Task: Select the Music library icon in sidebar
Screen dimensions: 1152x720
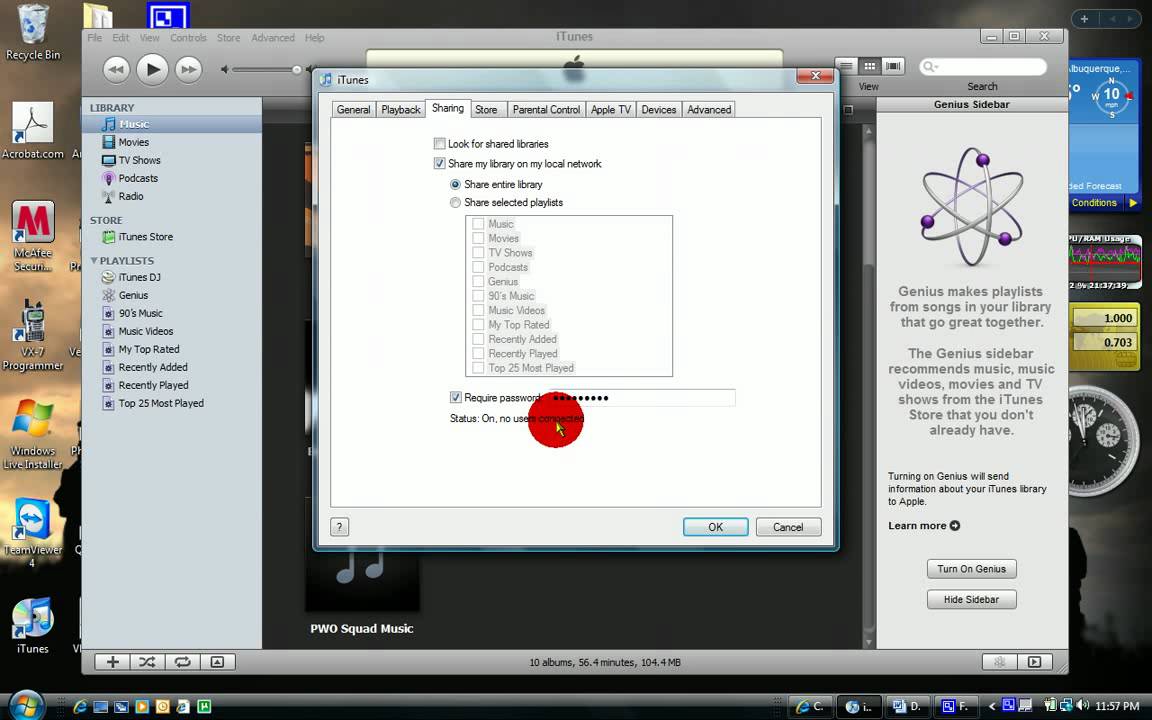Action: [x=109, y=124]
